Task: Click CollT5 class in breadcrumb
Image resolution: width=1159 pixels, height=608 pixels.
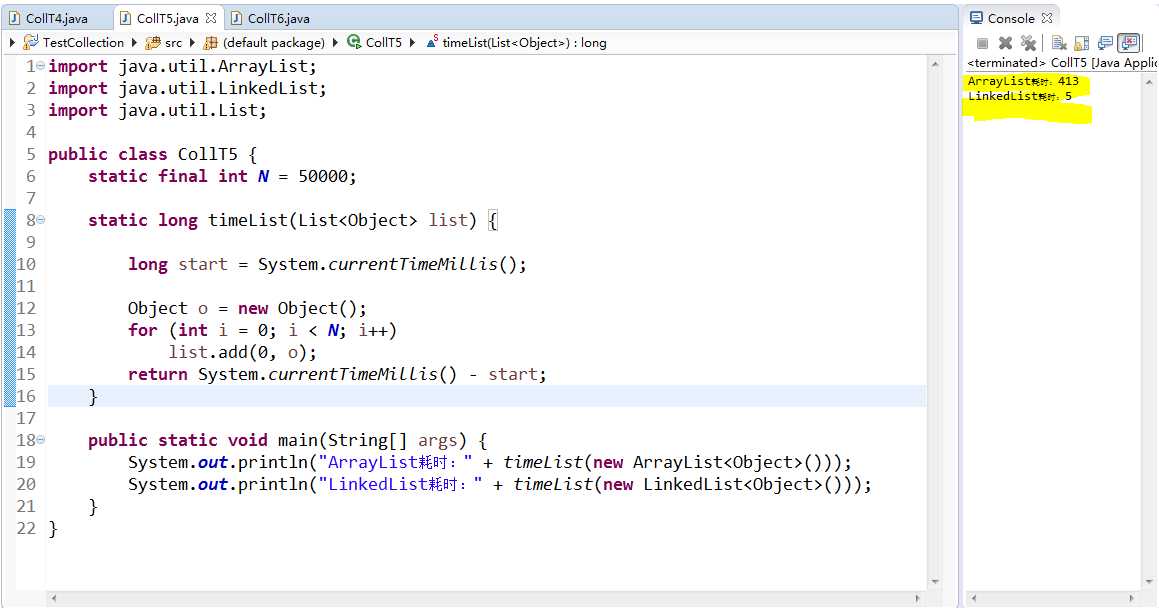Action: tap(384, 43)
